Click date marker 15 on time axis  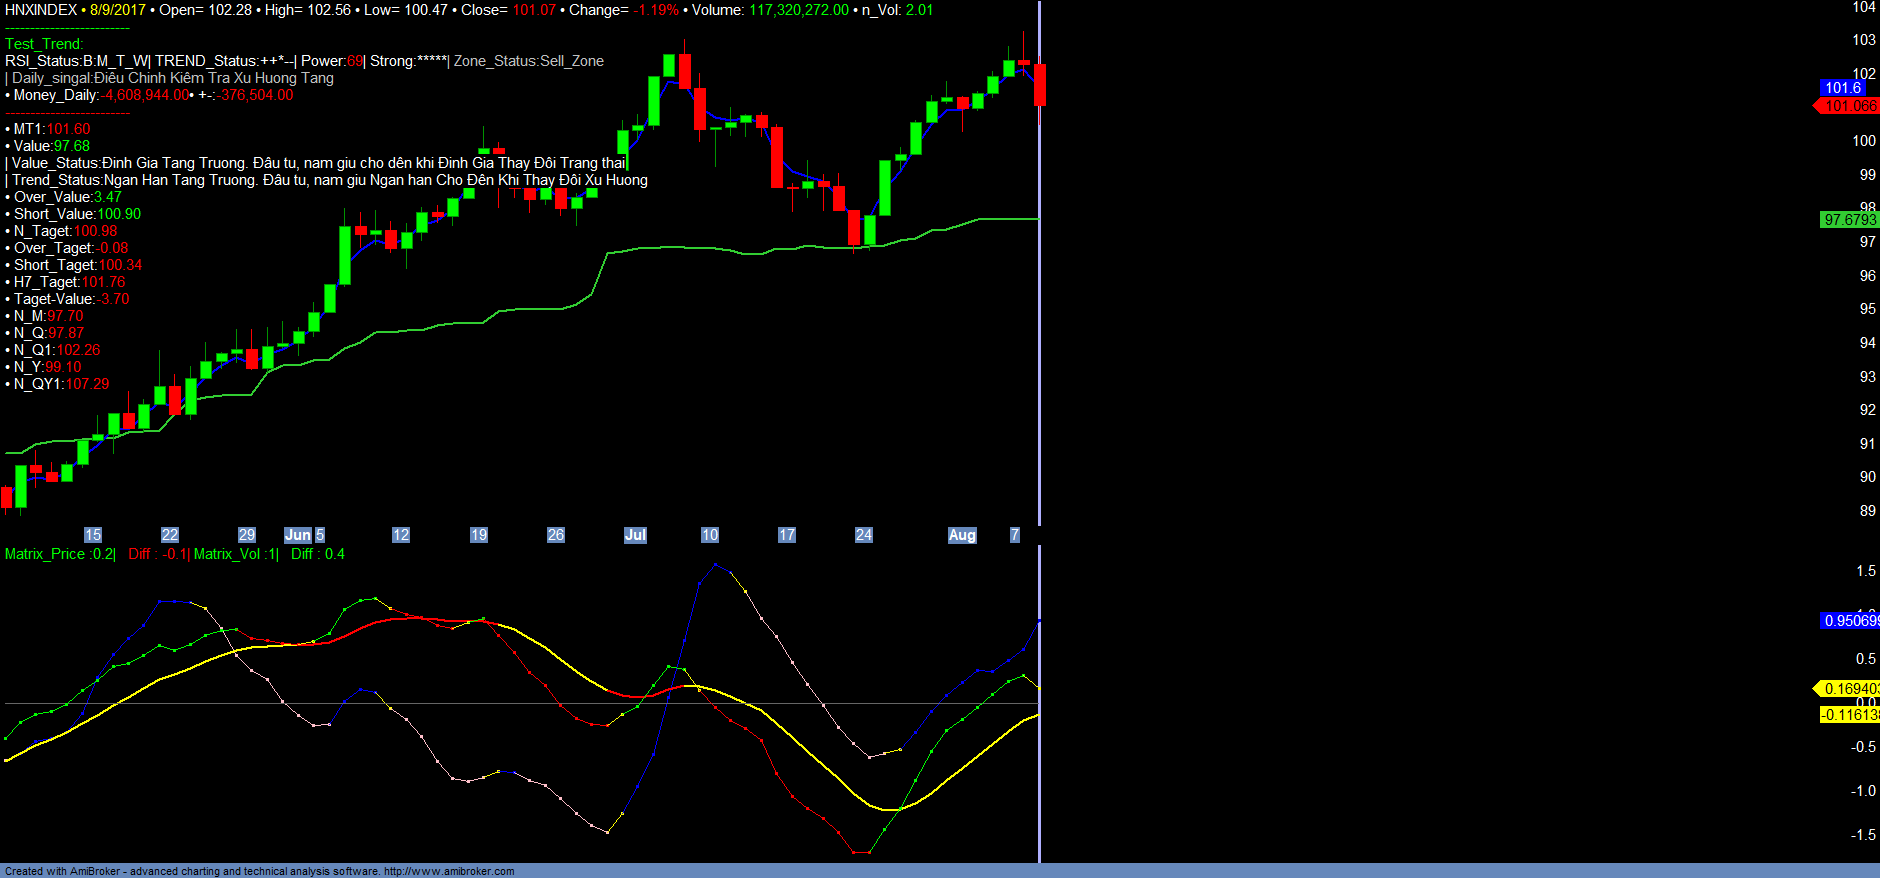click(93, 535)
